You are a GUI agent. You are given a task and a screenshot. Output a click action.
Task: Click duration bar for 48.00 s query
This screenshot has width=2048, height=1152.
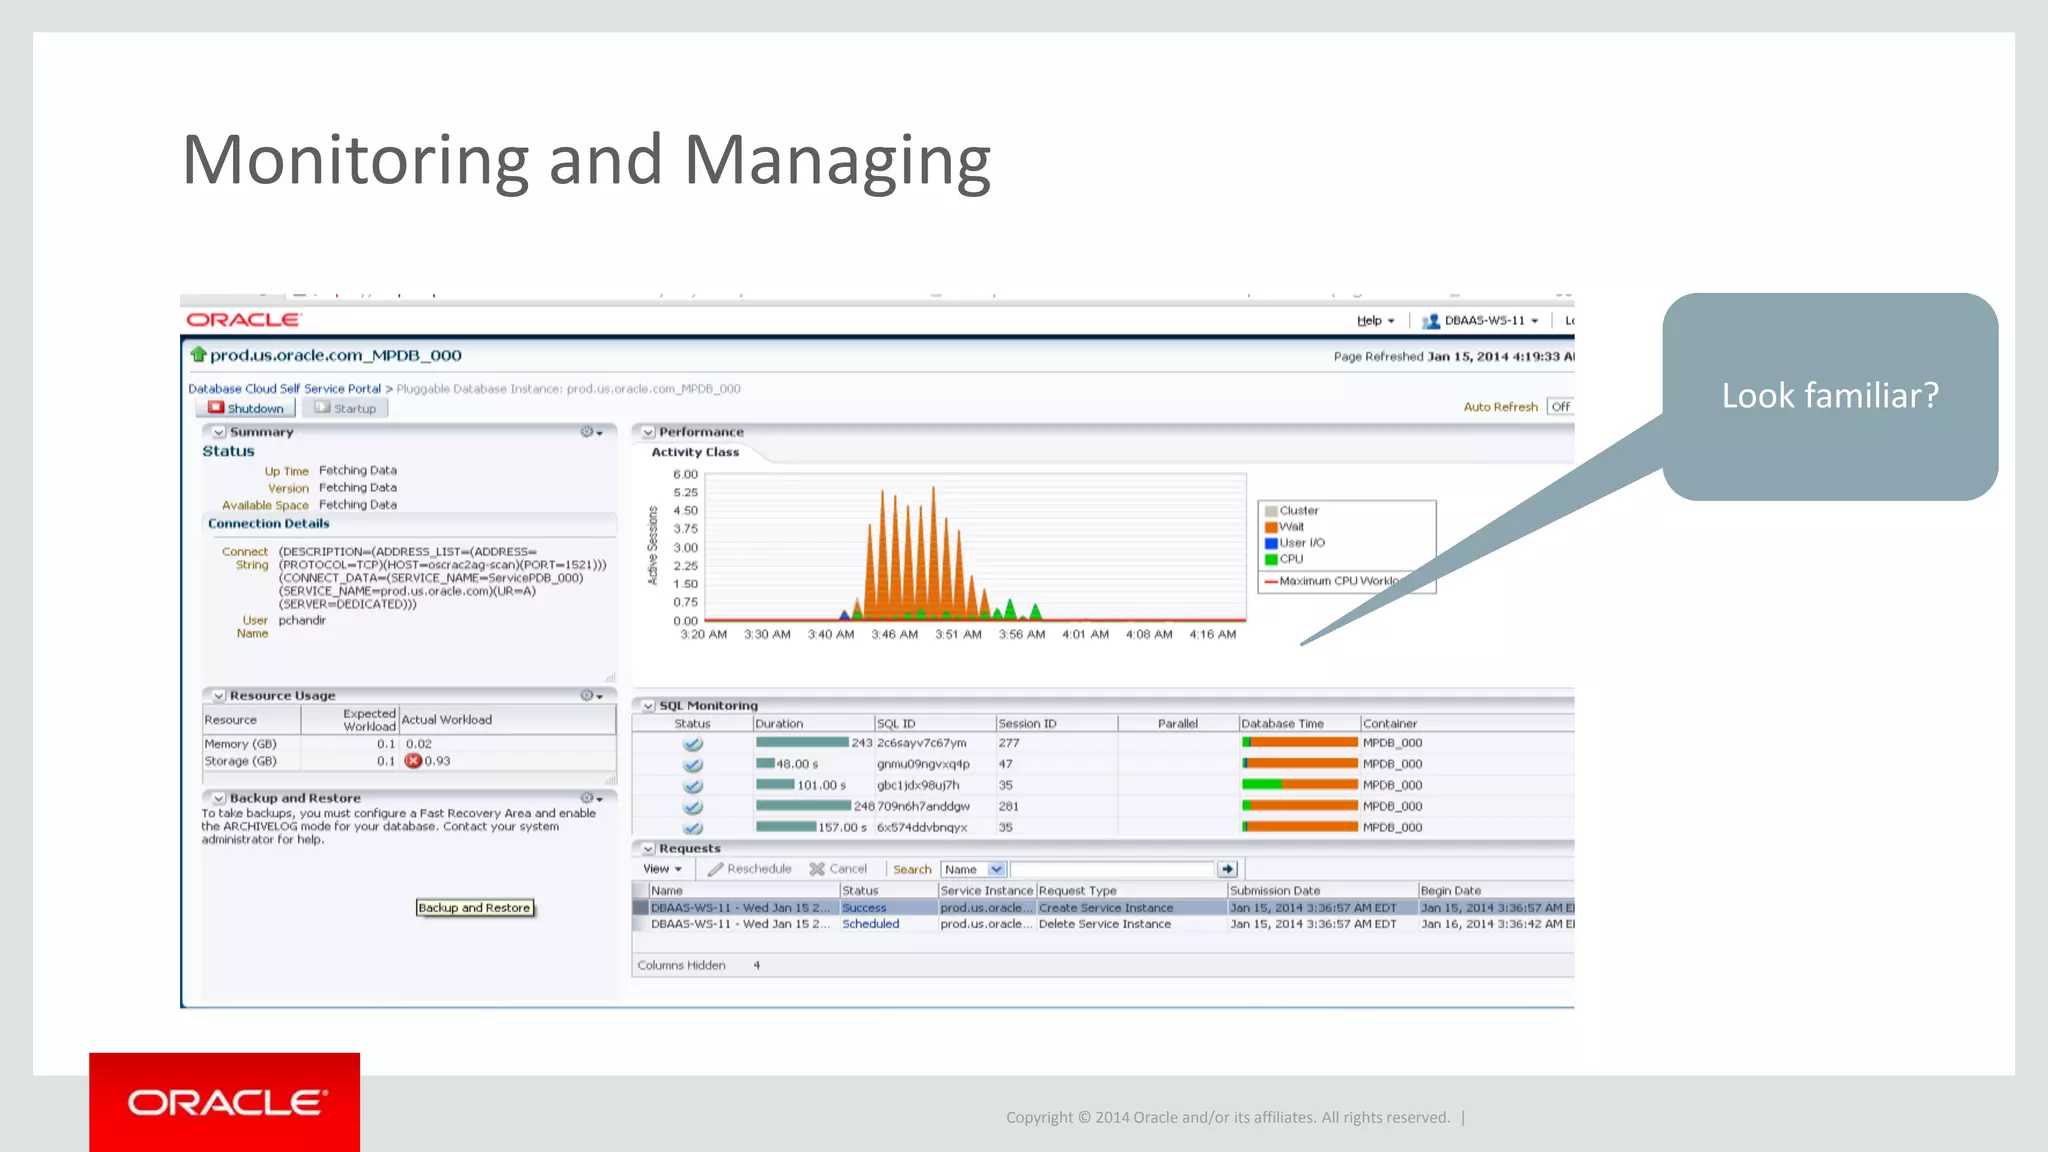[765, 764]
